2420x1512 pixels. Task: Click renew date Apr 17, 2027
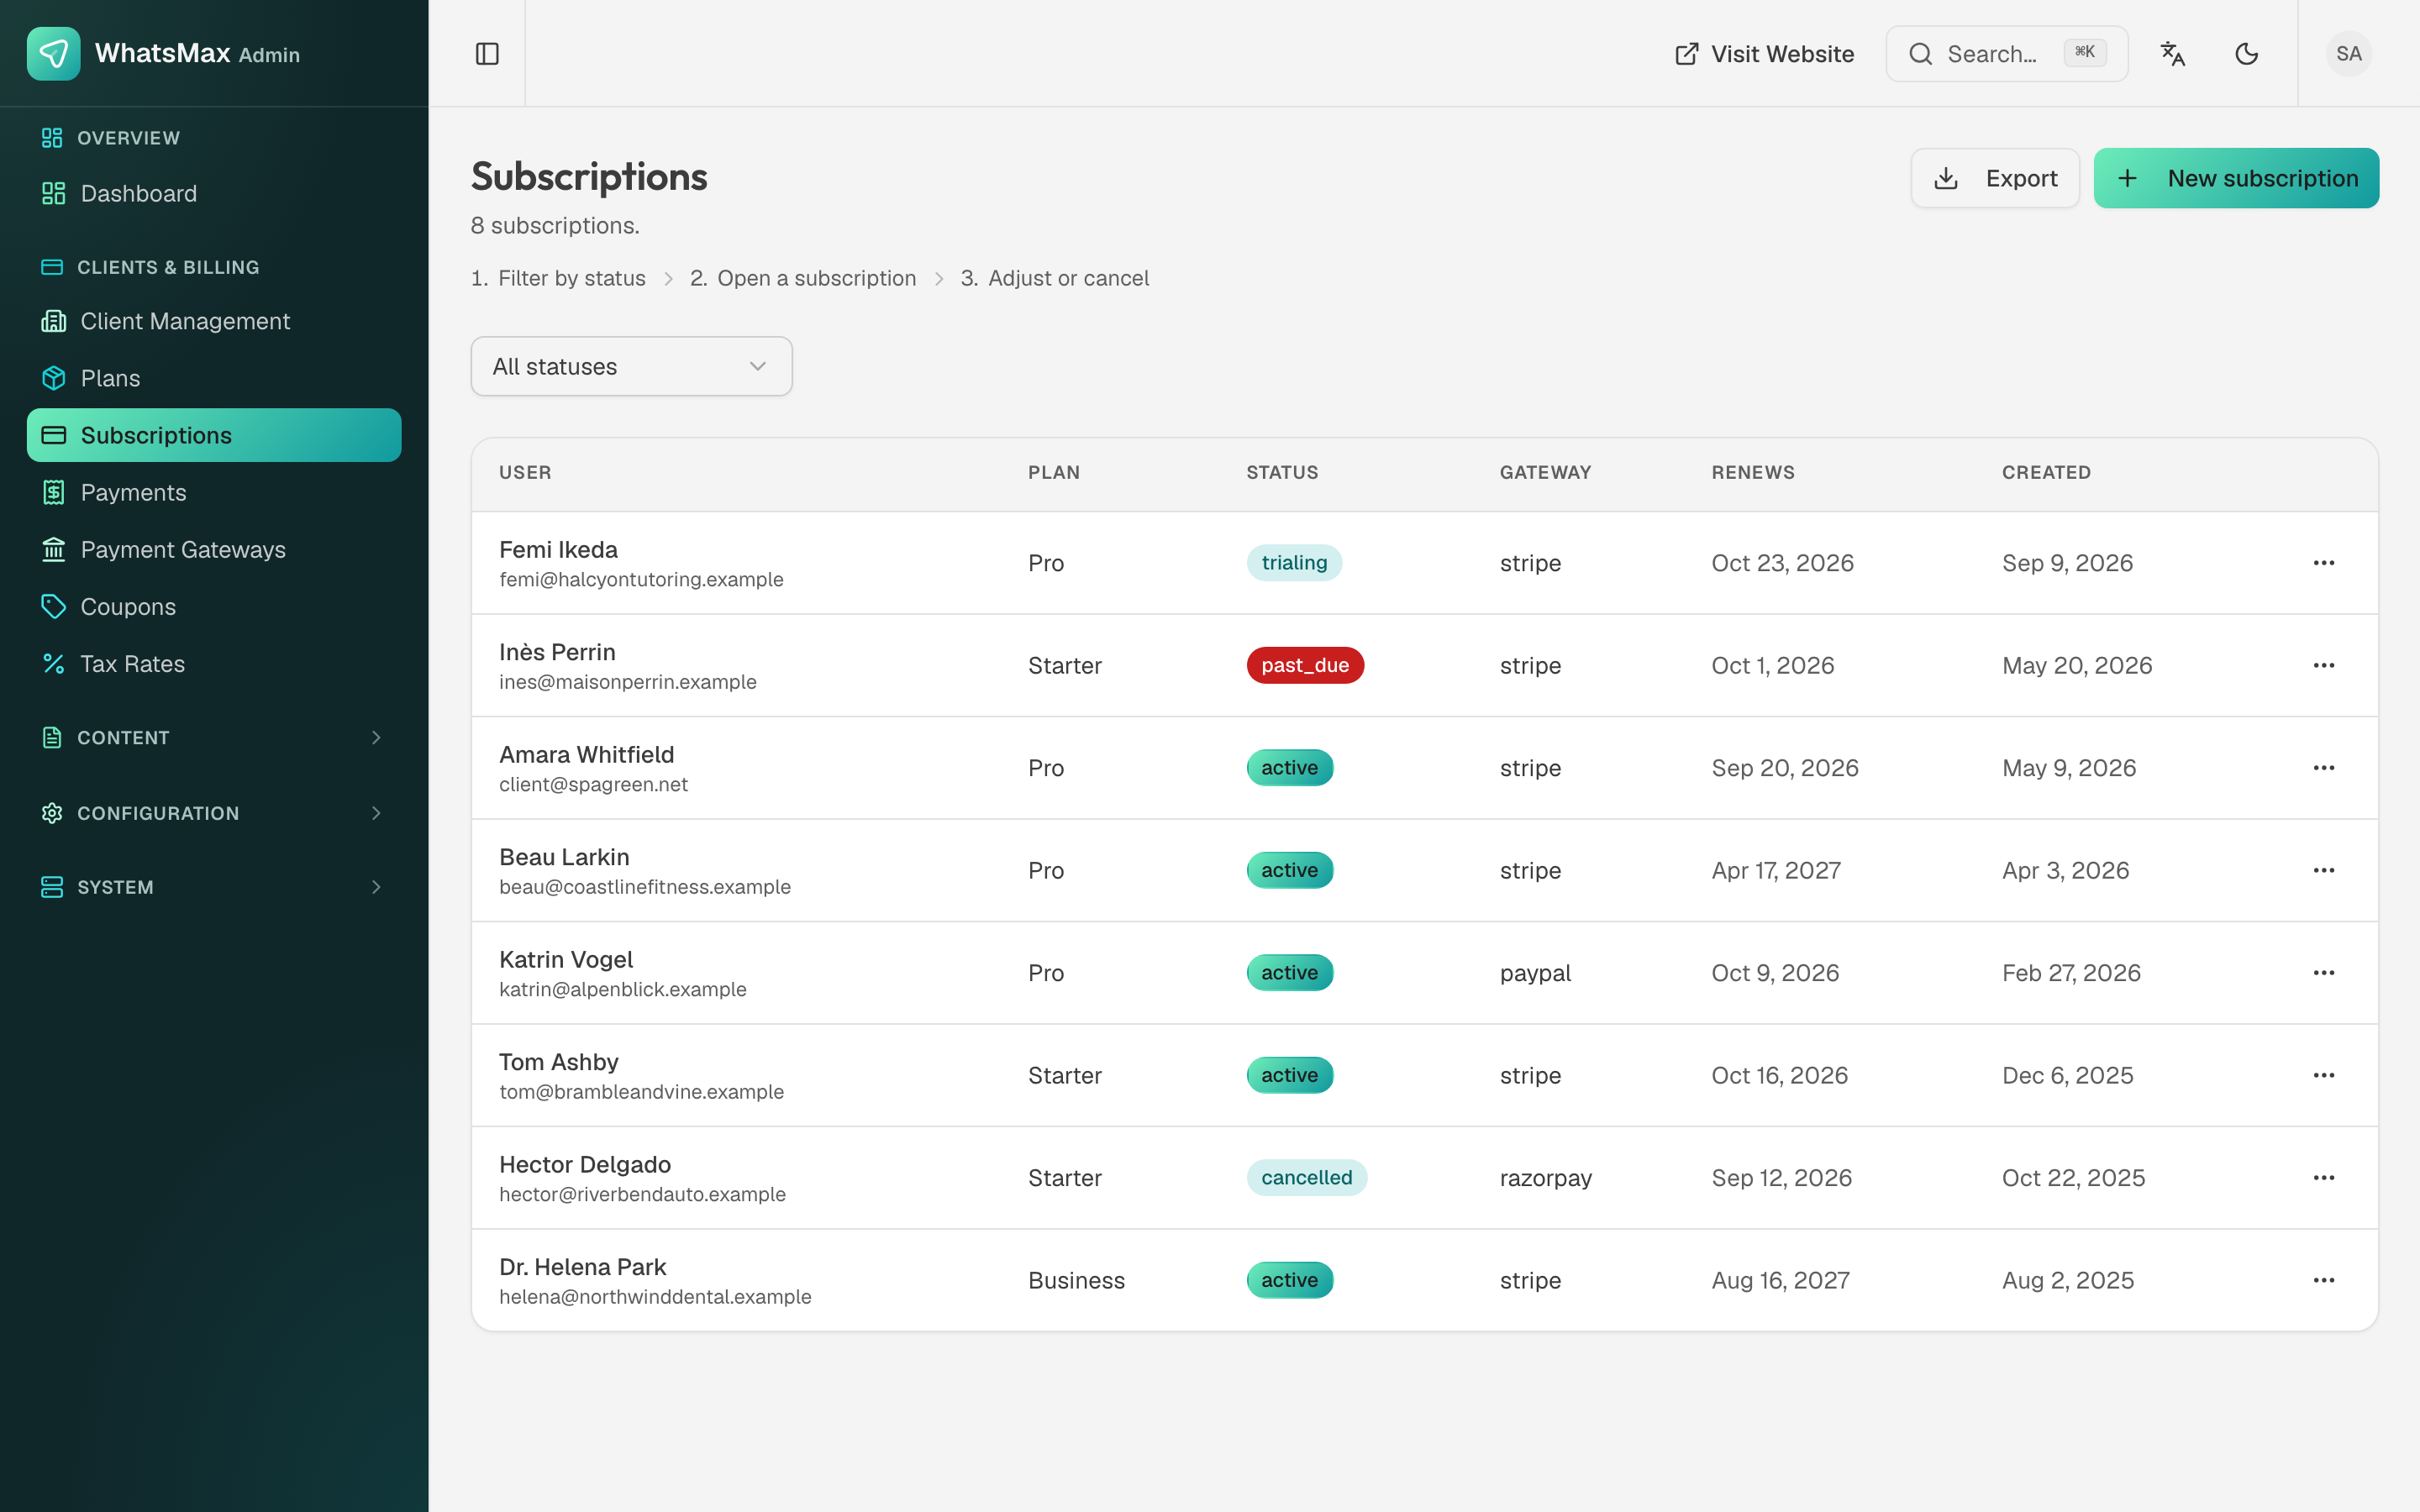tap(1776, 871)
